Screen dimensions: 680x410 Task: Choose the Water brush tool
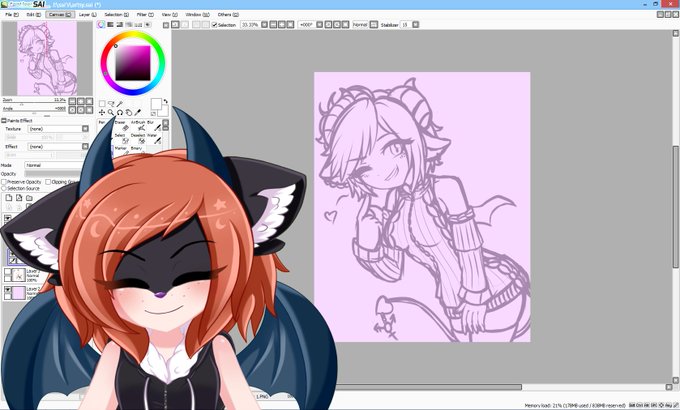pos(154,139)
